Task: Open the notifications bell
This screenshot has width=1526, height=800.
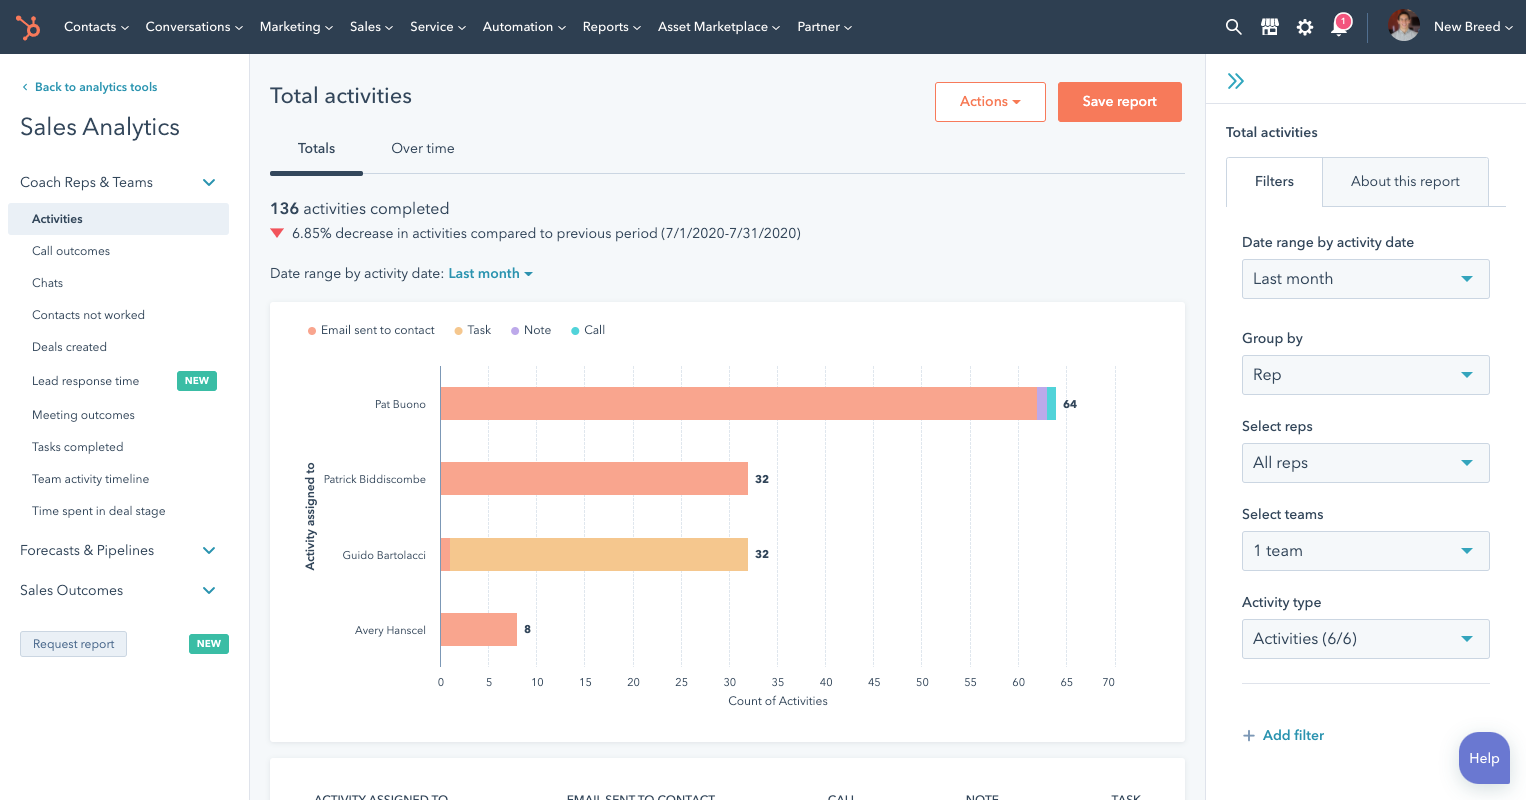Action: [1339, 27]
